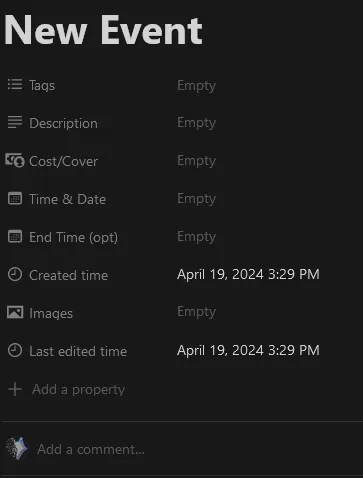Click the Time & Date calendar icon

(15, 199)
